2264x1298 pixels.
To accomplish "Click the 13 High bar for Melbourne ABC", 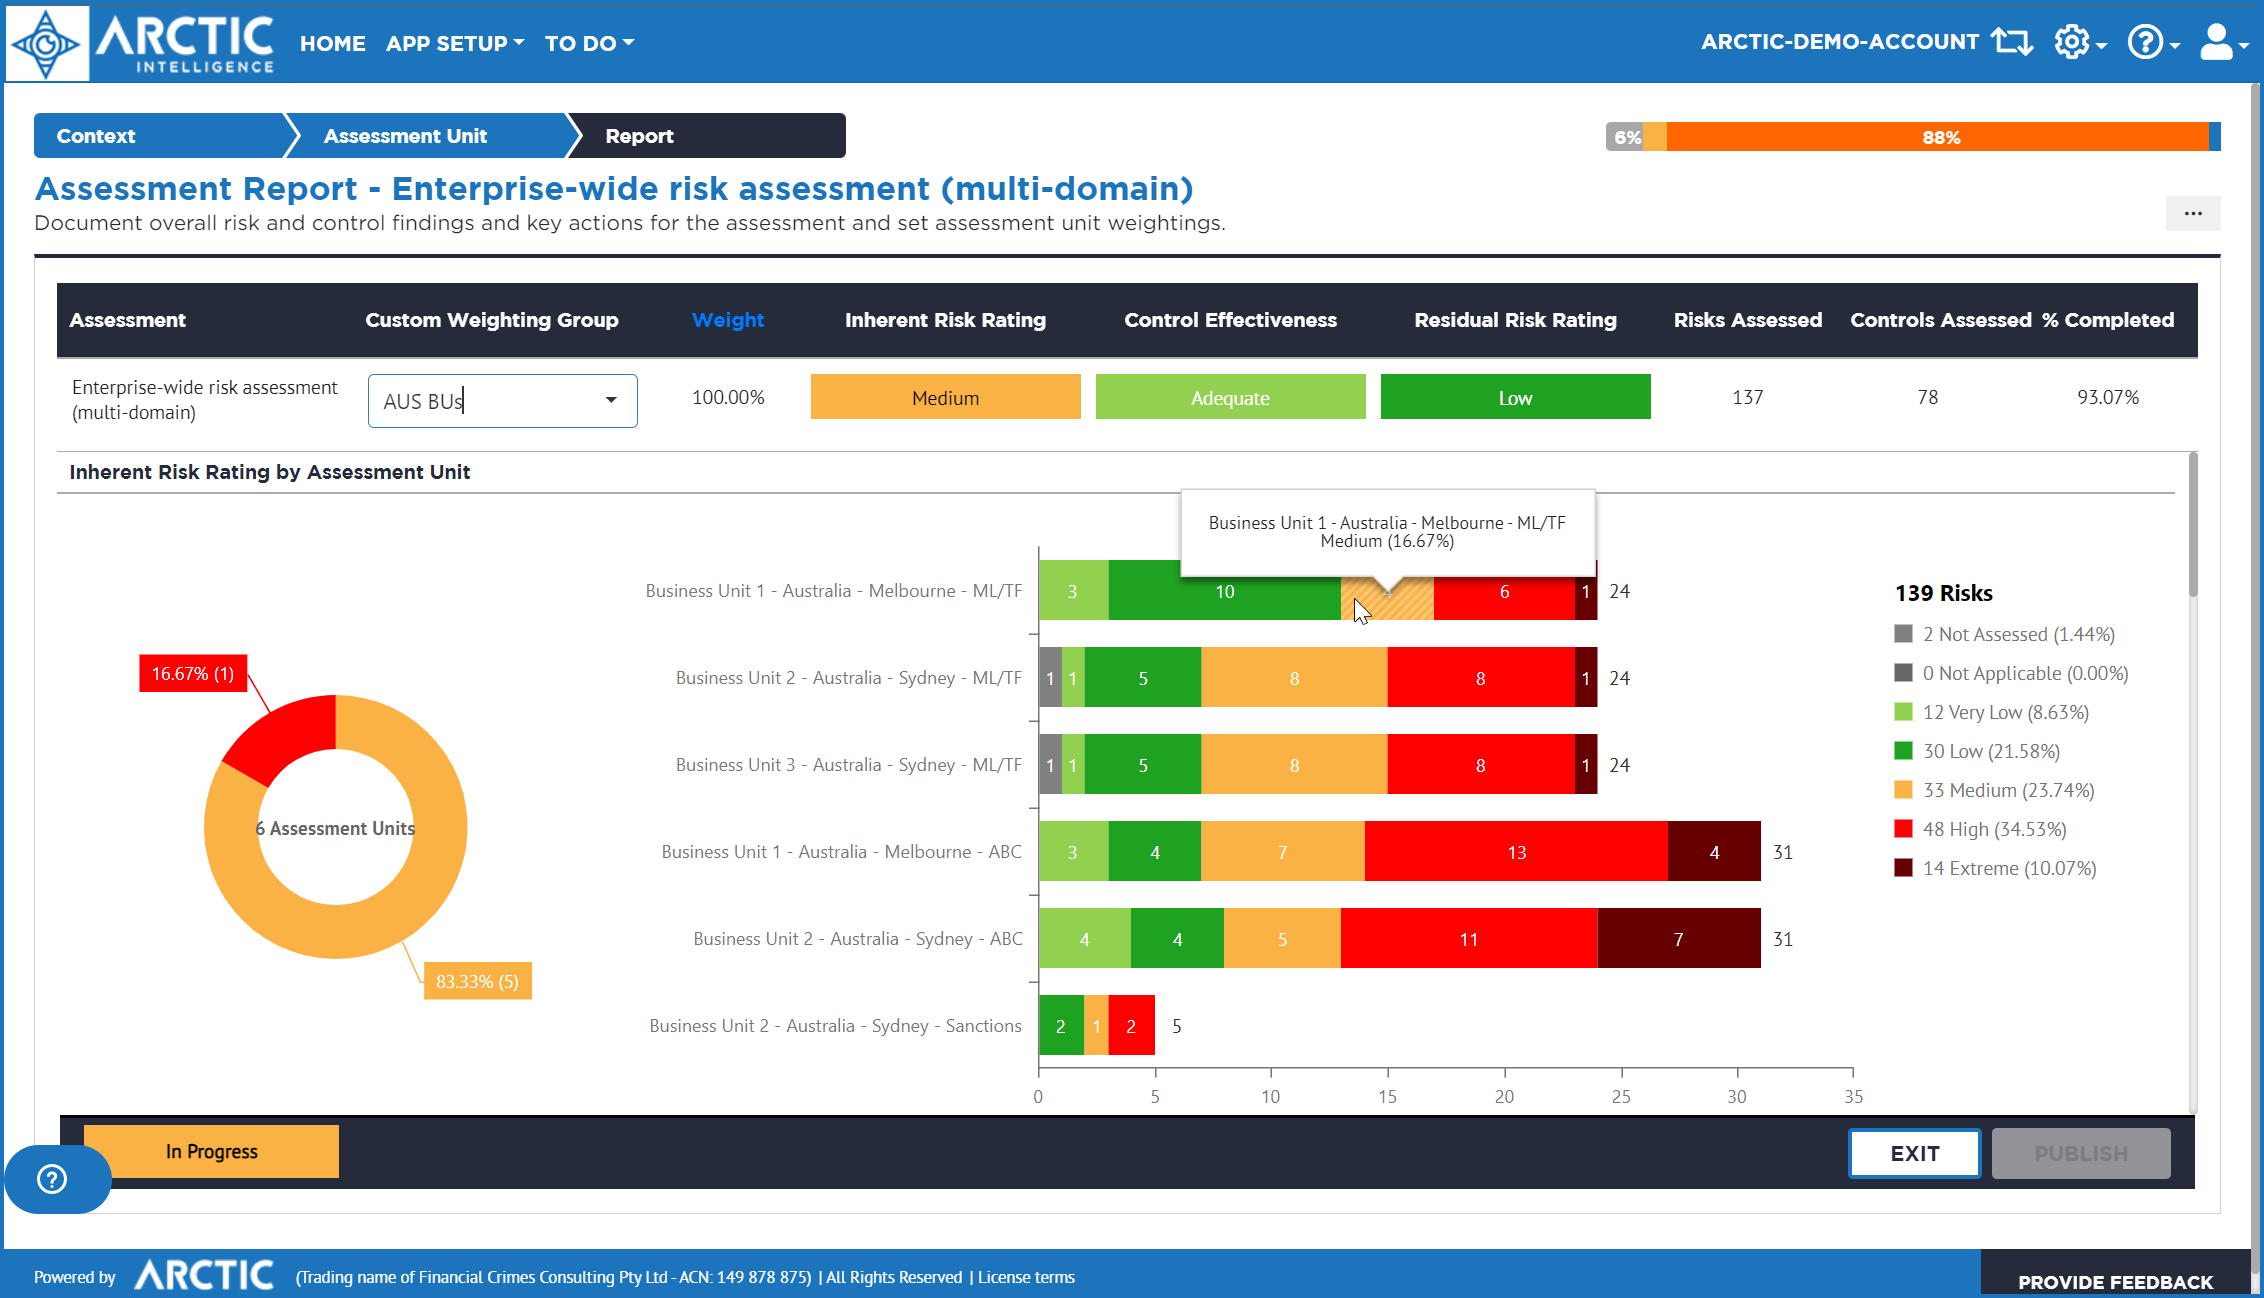I will tap(1516, 852).
